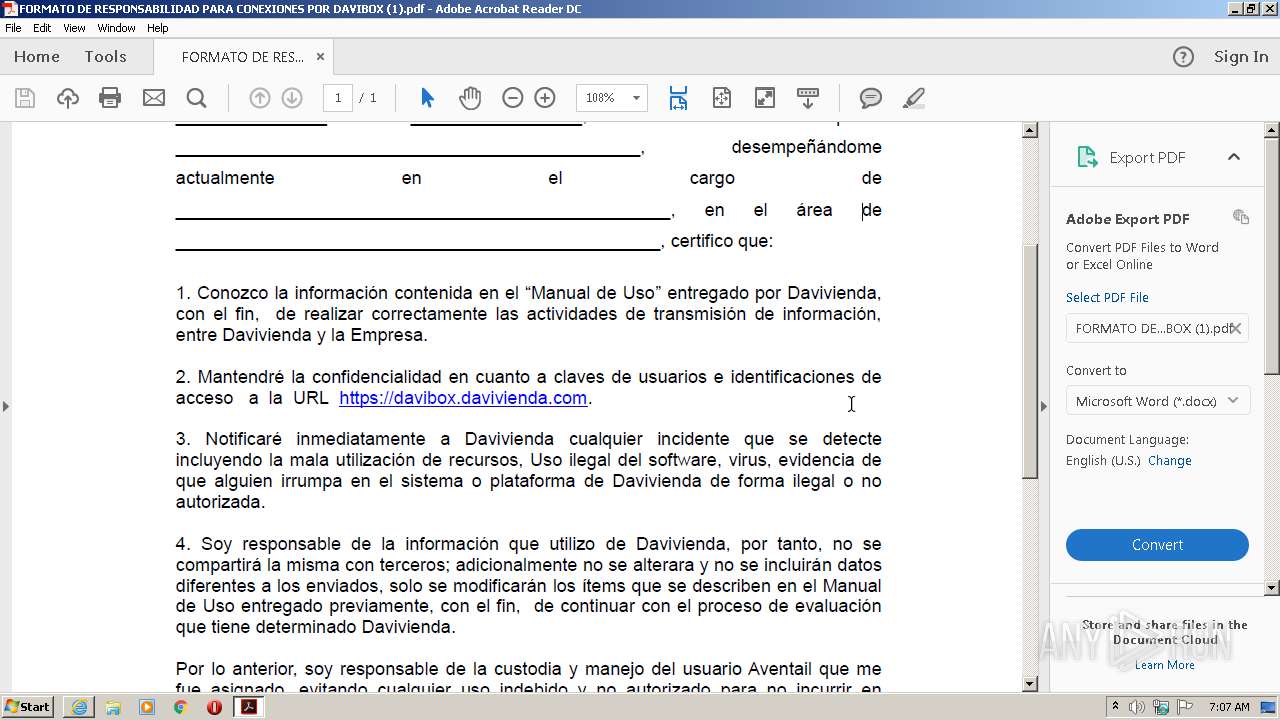
Task: Open the davibox.davivienda.com link
Action: [x=463, y=398]
